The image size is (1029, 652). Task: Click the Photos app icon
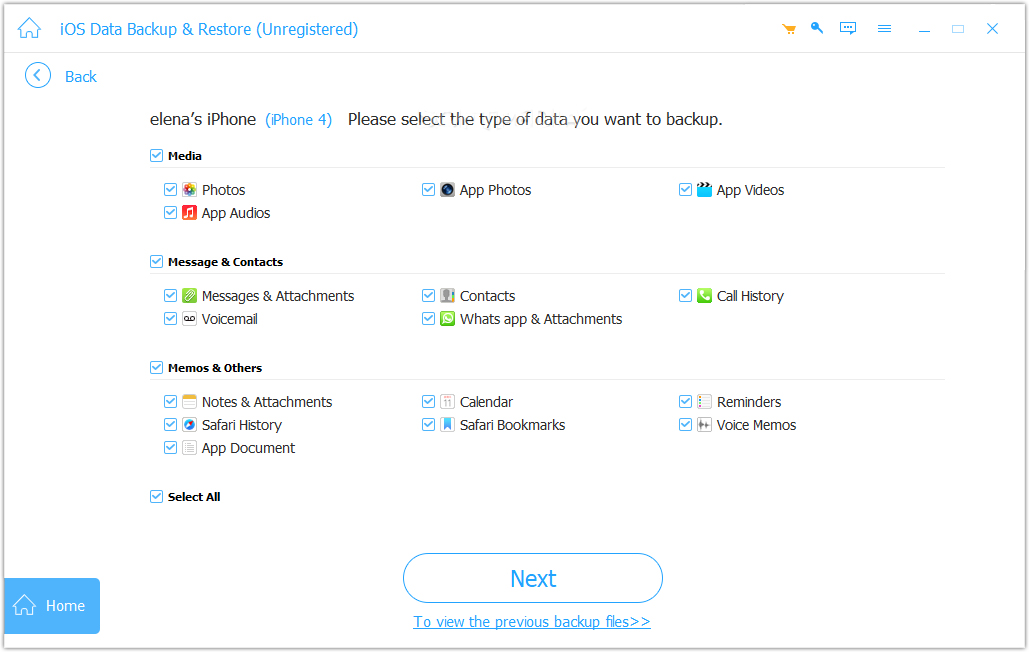pyautogui.click(x=189, y=190)
